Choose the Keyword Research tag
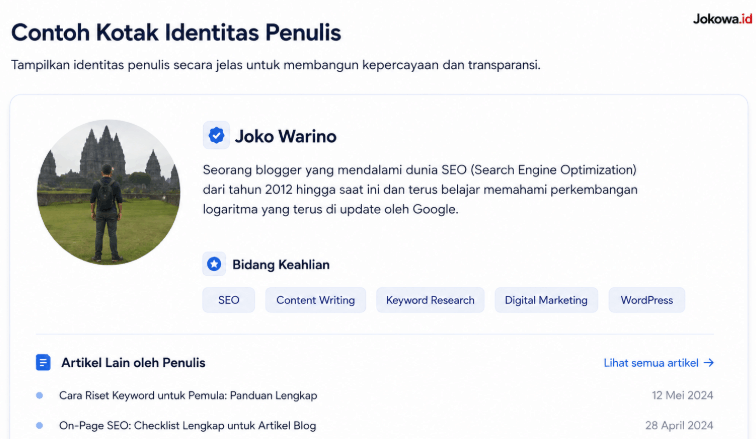The height and width of the screenshot is (439, 756). tap(430, 300)
